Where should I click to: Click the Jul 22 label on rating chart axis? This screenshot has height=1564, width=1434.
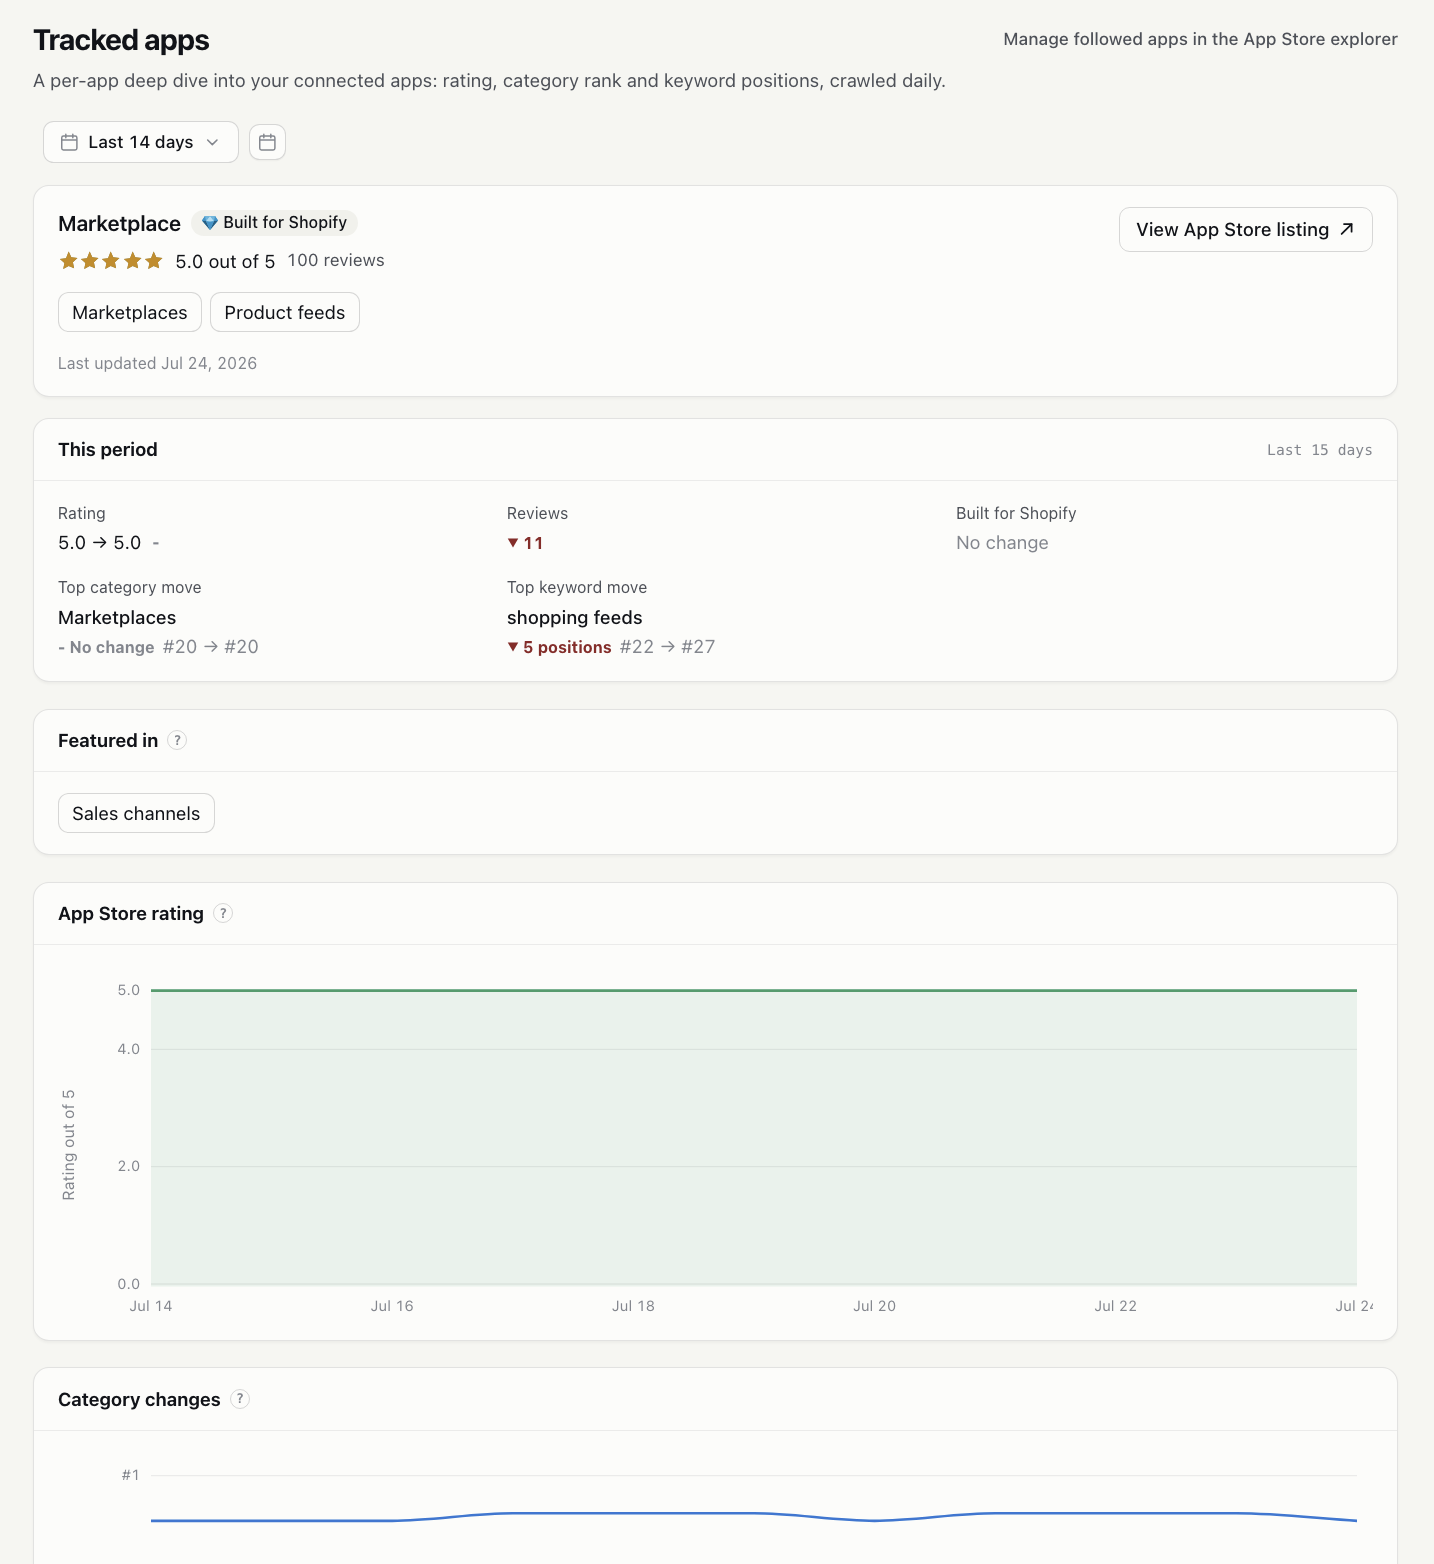(1115, 1306)
